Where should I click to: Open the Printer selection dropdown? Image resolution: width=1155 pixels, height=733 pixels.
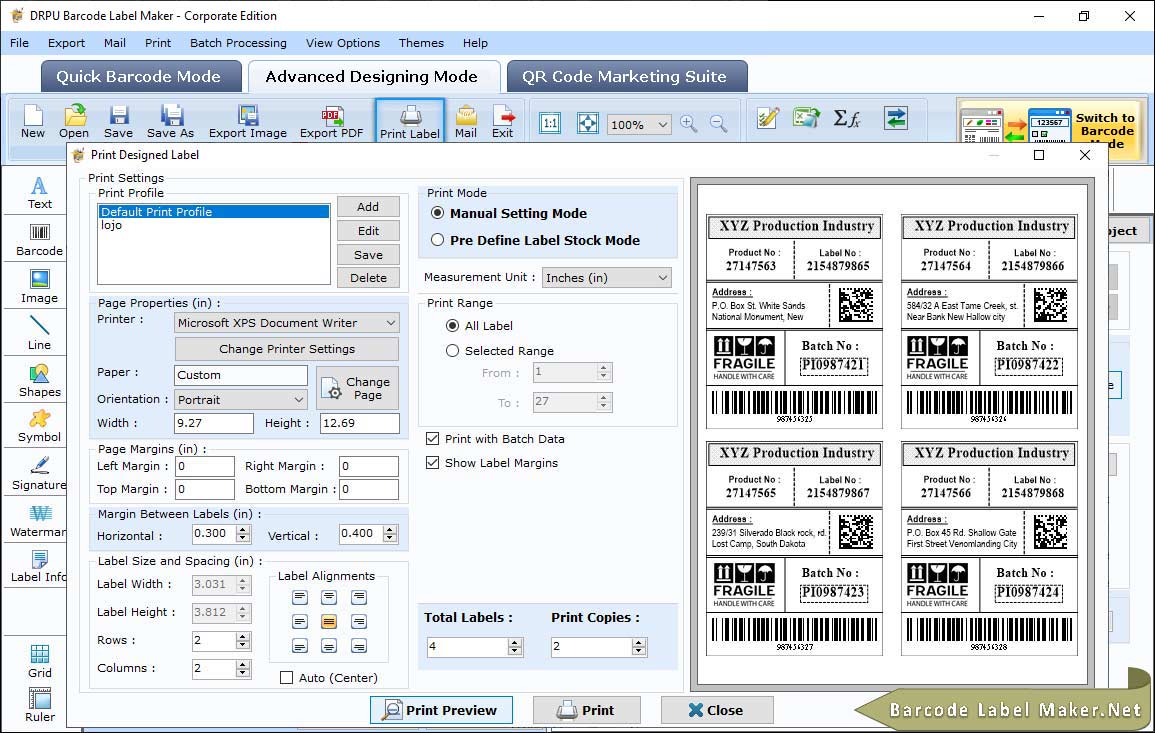[x=287, y=323]
